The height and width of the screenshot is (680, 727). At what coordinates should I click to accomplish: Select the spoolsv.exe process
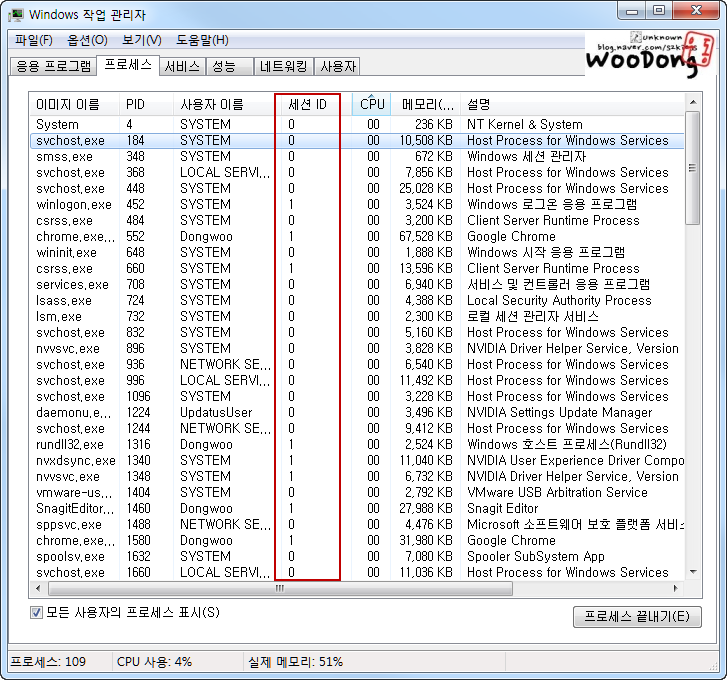[357, 556]
